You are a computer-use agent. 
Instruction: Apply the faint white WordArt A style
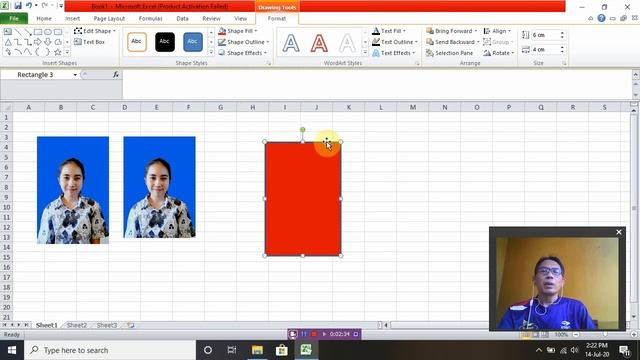[x=347, y=42]
